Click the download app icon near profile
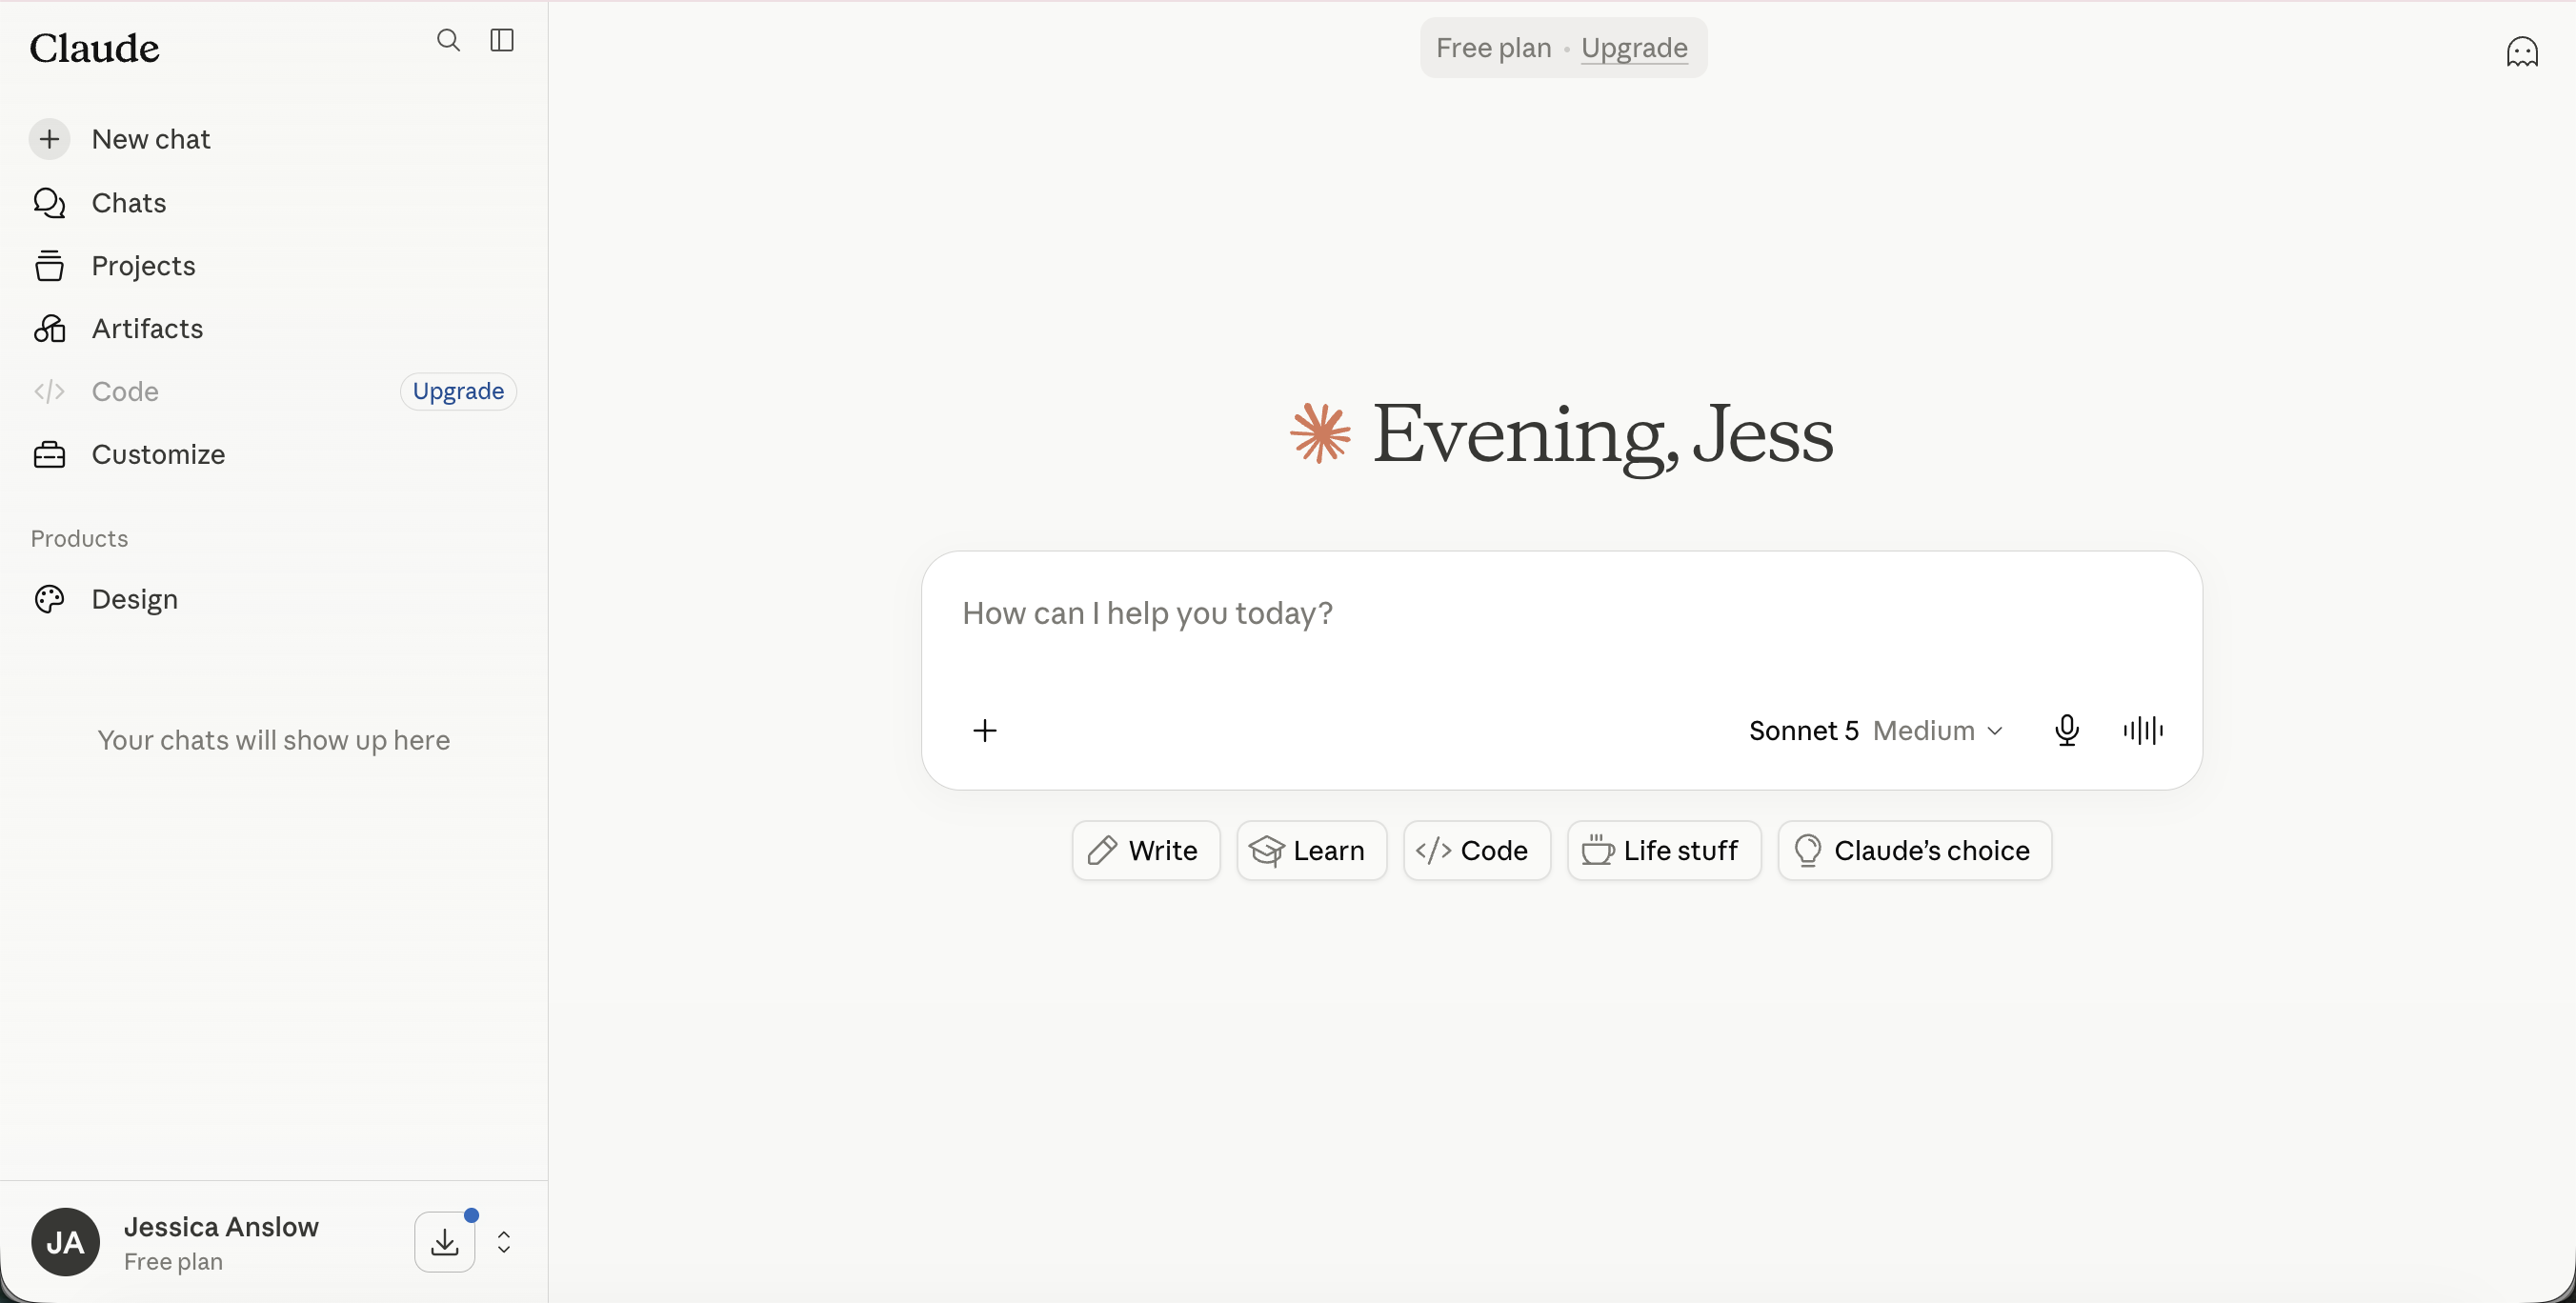Viewport: 2576px width, 1303px height. pos(445,1243)
